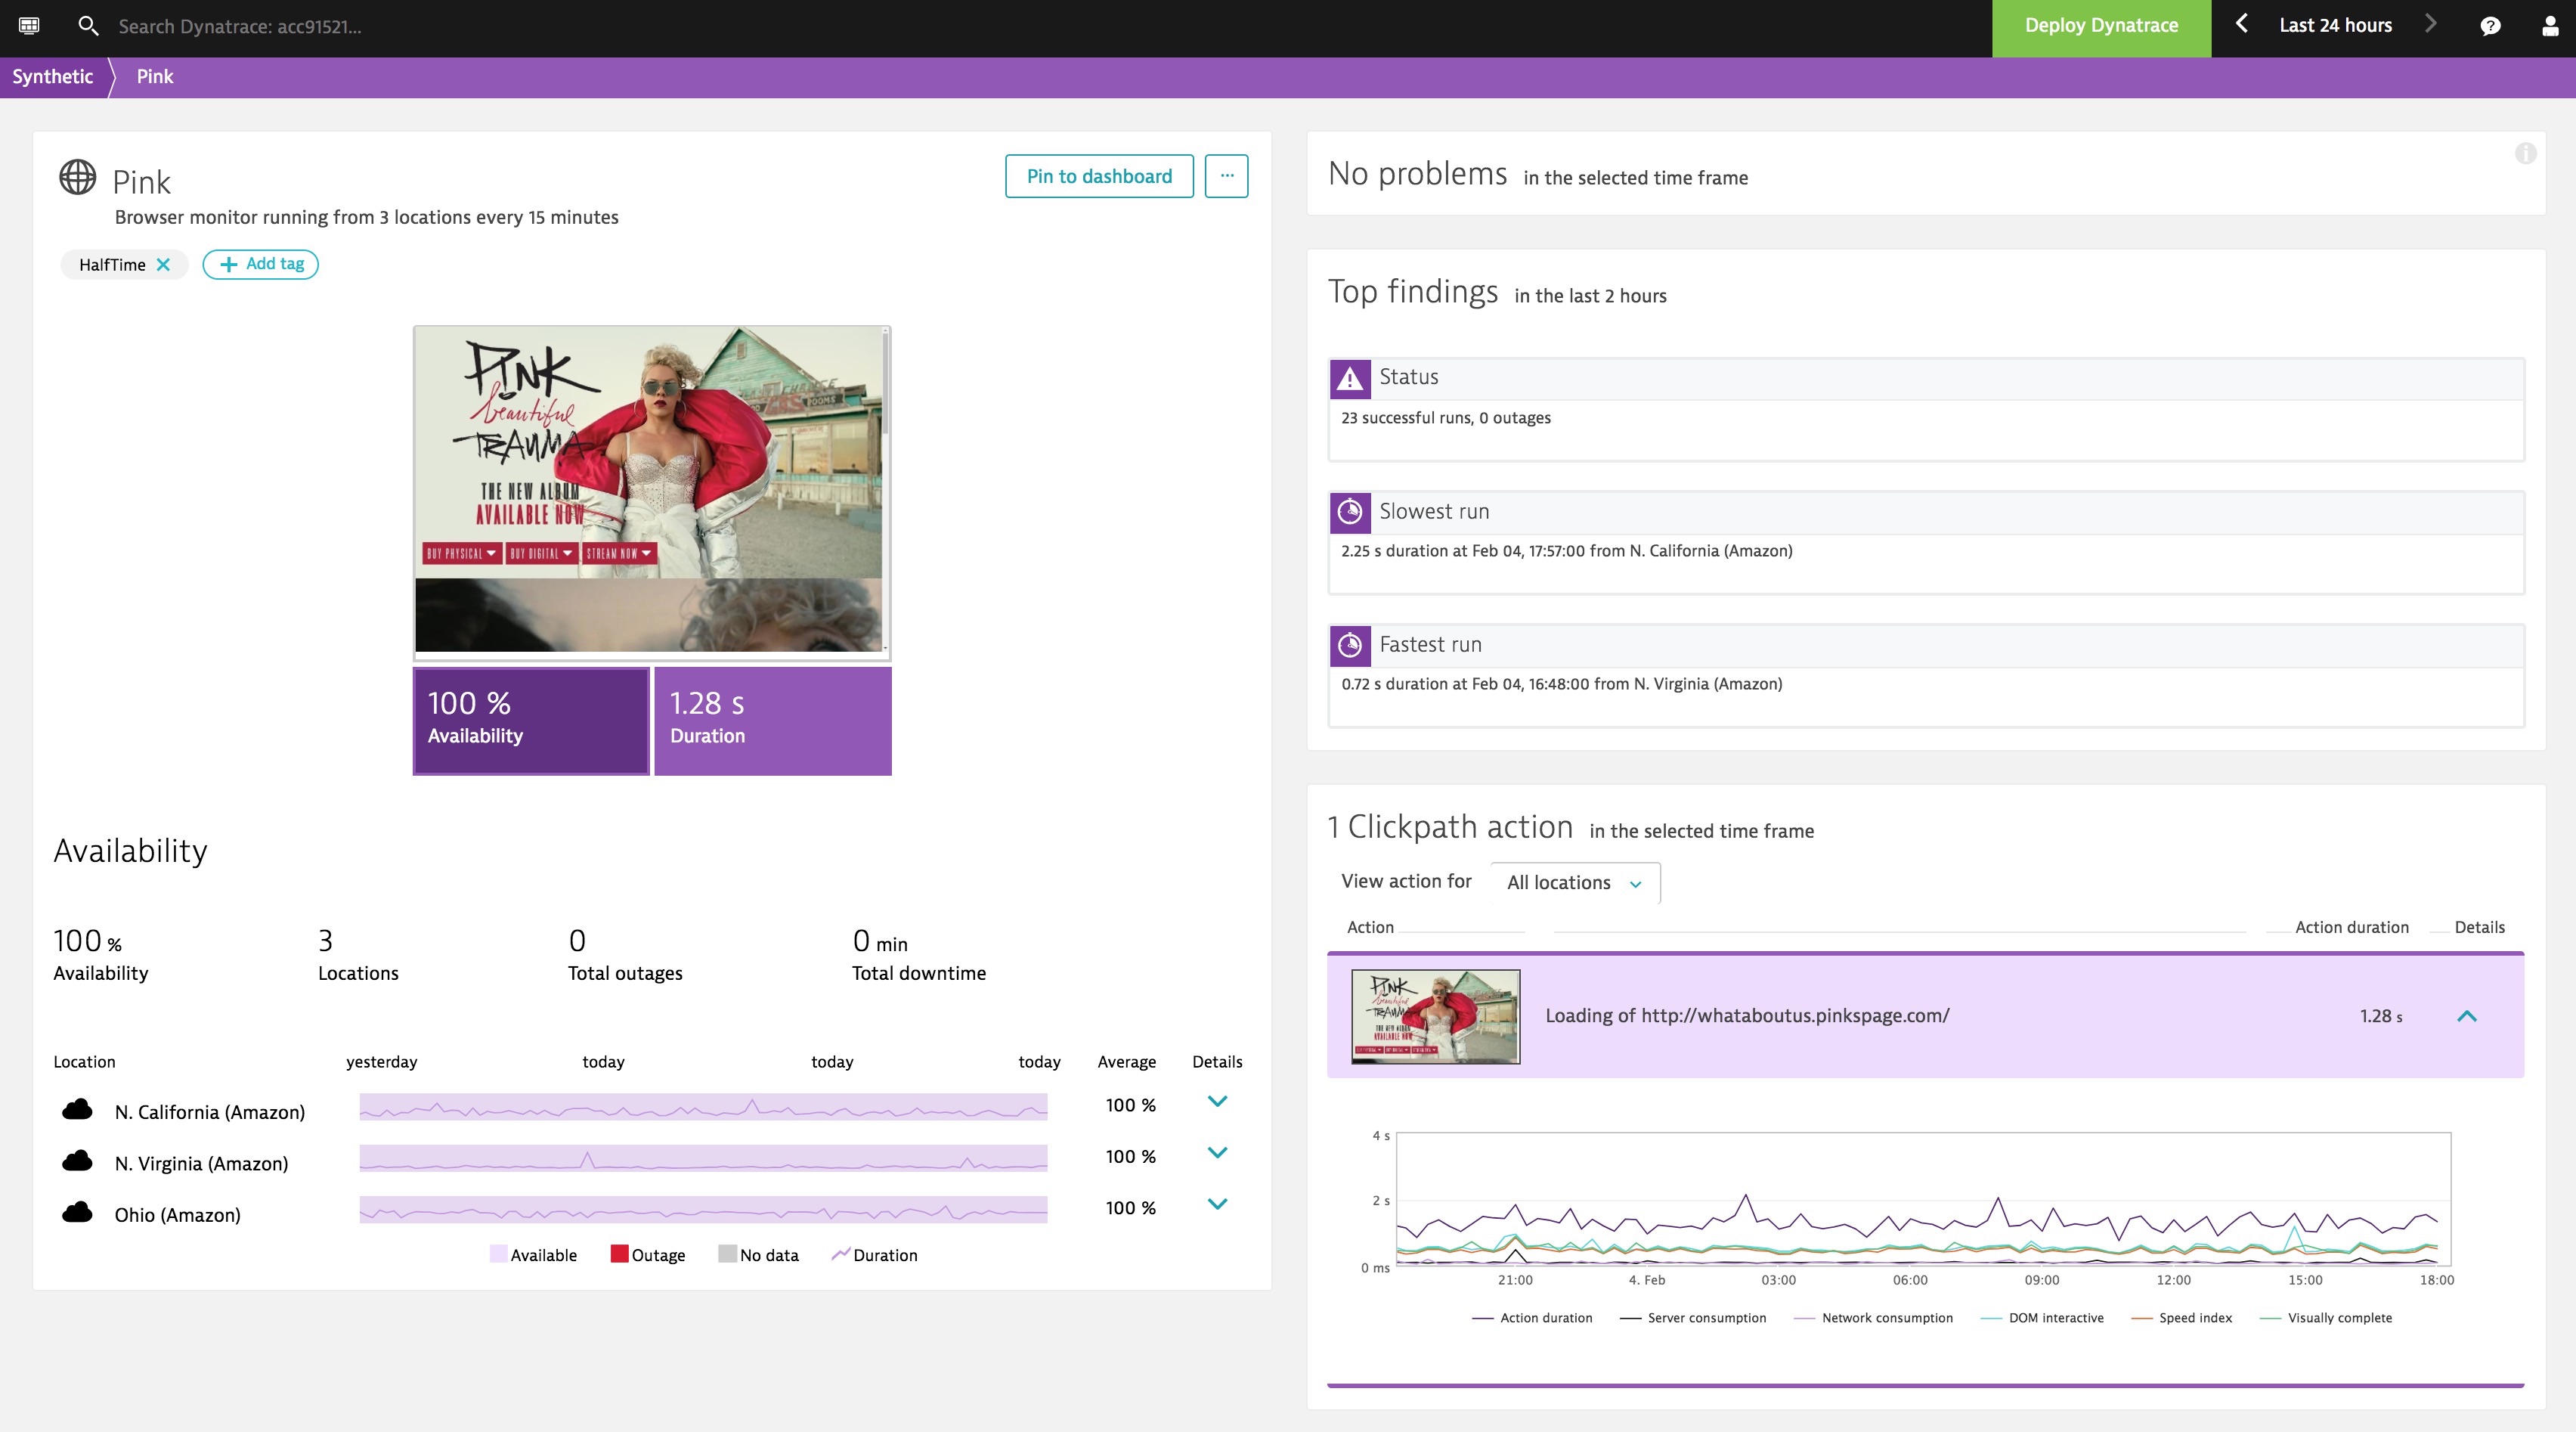Click N. California availability sparkline
This screenshot has height=1432, width=2576.
[703, 1107]
